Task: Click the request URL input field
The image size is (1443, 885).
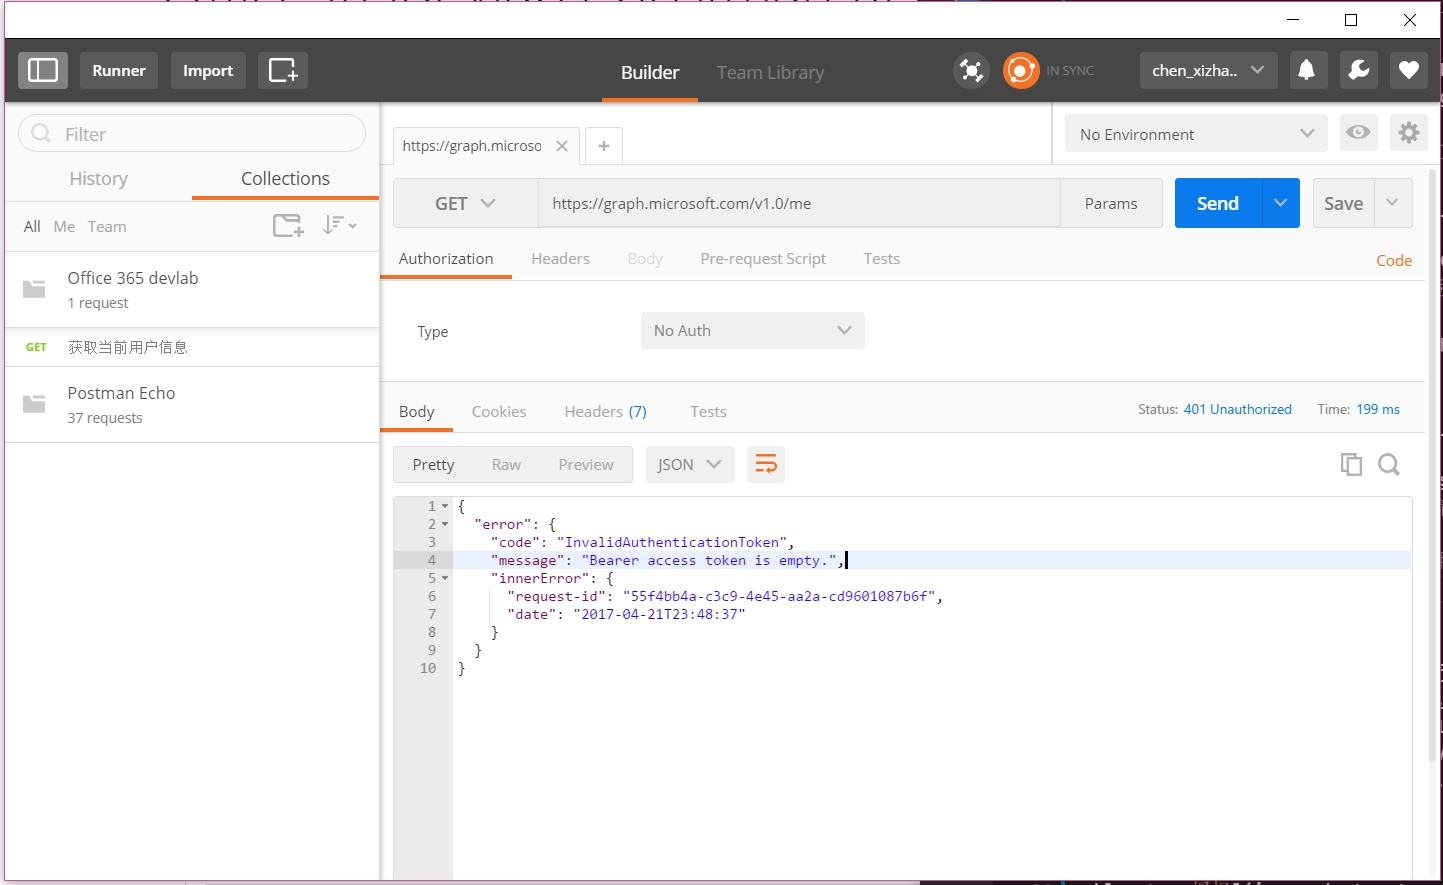Action: pos(798,203)
